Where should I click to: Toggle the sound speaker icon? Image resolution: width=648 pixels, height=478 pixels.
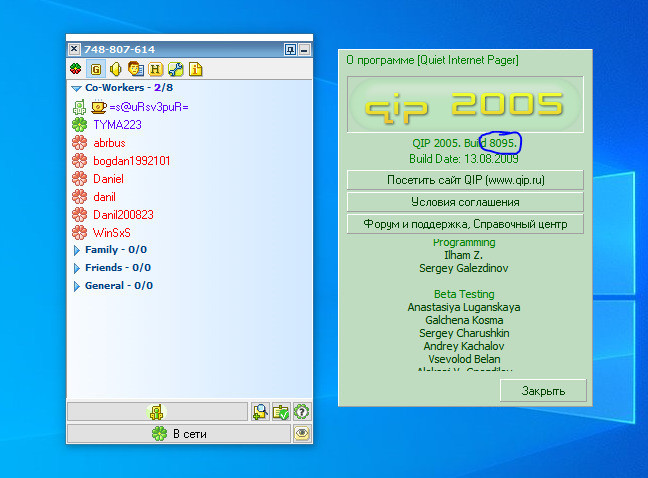pyautogui.click(x=116, y=69)
